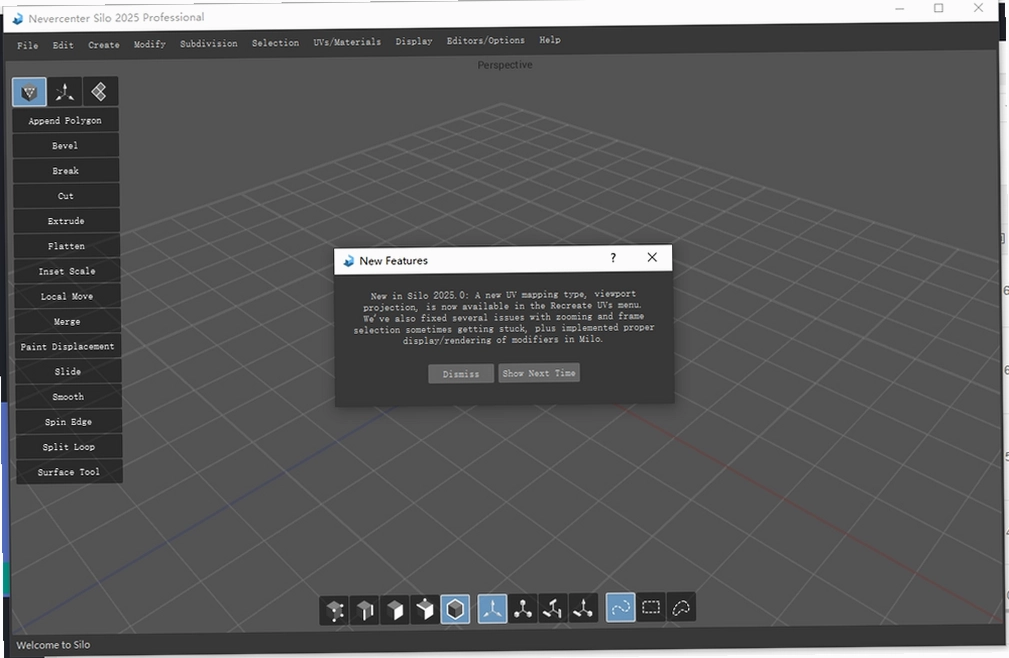Select the rotate manipulator icon
The image size is (1009, 658).
523,608
